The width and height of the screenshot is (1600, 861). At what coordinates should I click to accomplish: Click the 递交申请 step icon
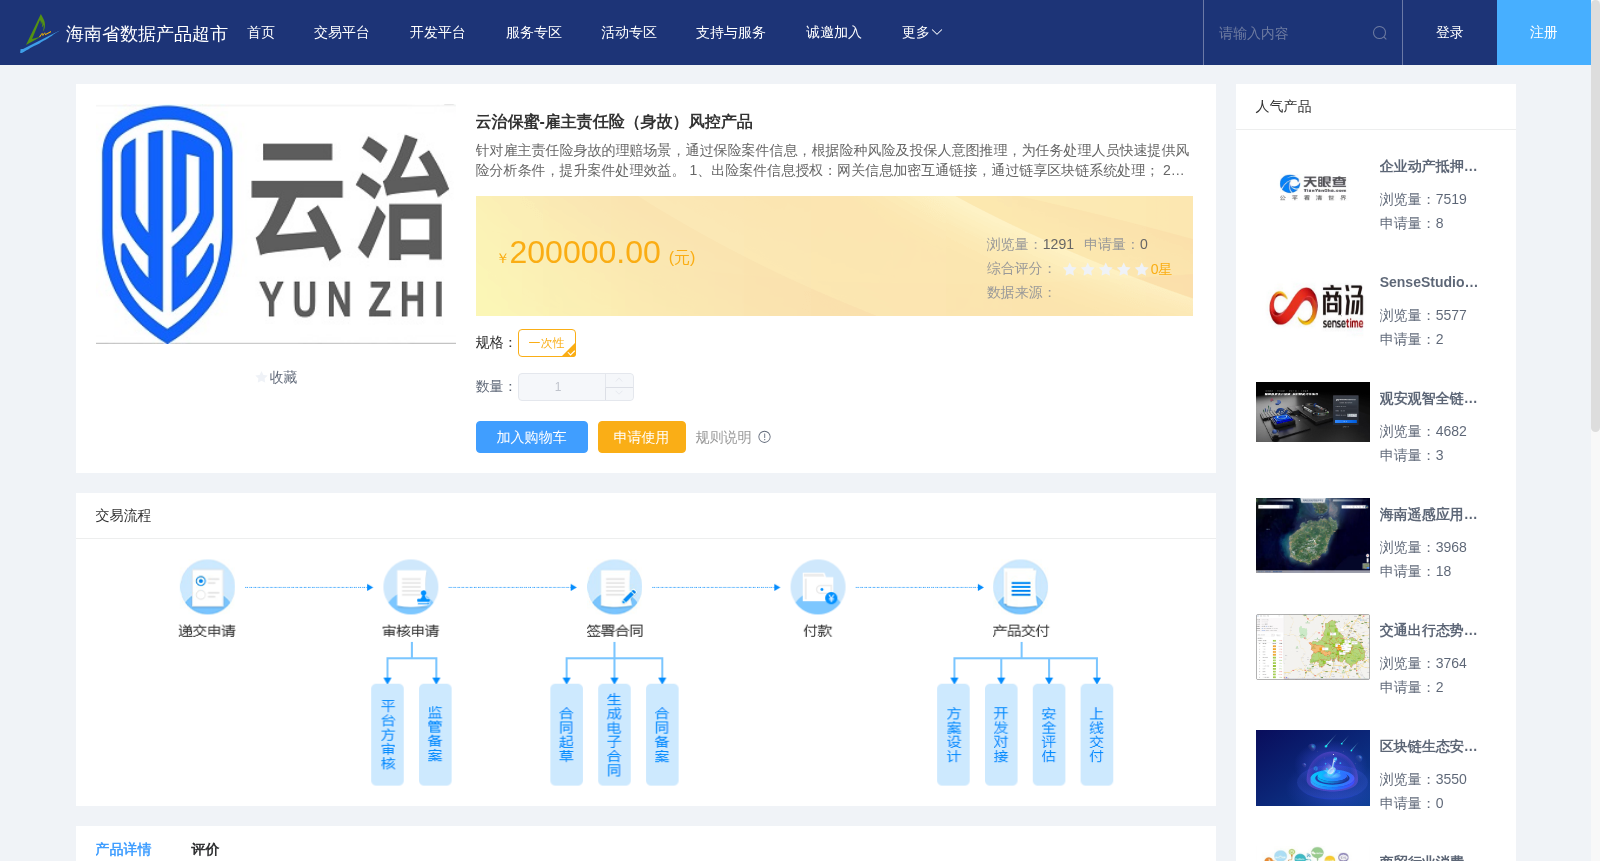(x=207, y=587)
